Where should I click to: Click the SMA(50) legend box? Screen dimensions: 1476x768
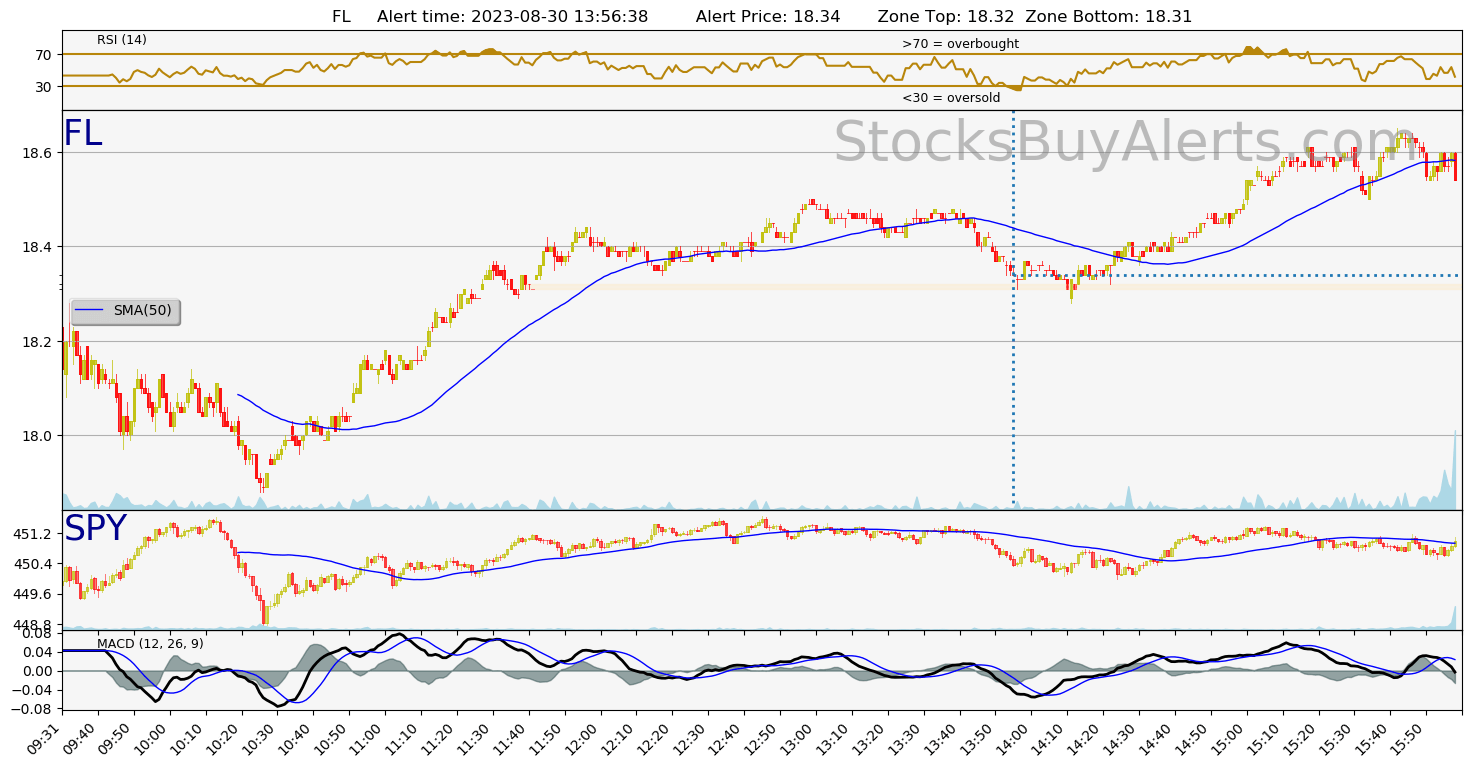(x=124, y=311)
